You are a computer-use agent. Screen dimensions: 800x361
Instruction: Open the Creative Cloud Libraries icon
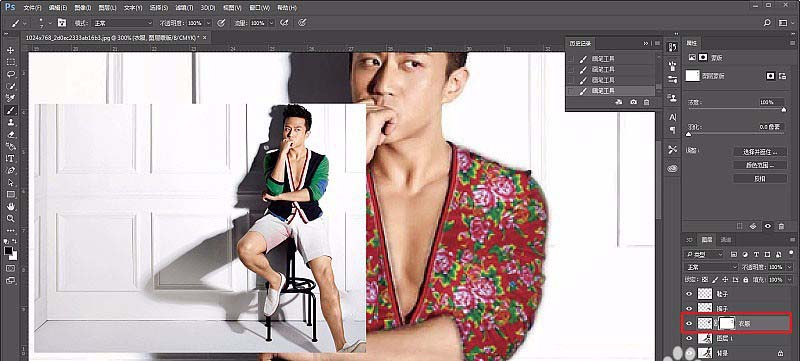click(x=672, y=168)
